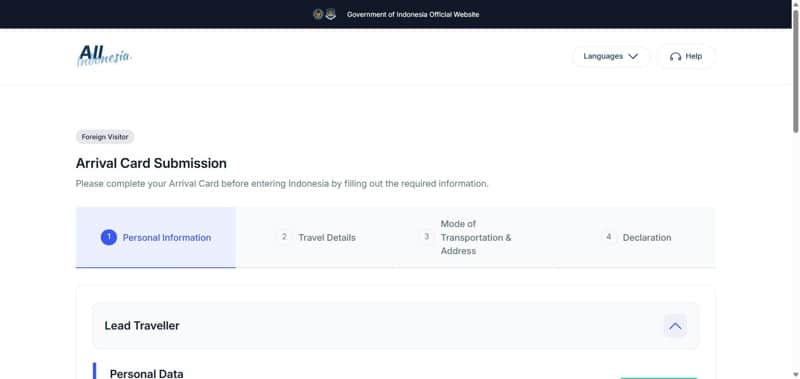Open the Languages dropdown
Viewport: 800px width, 379px height.
[x=611, y=56]
